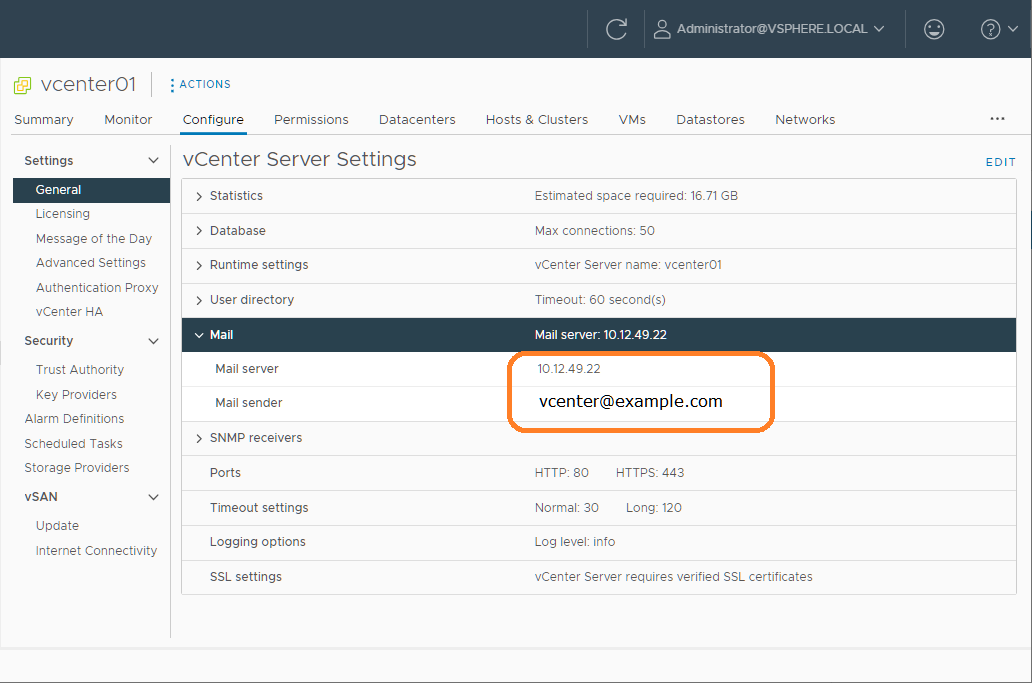This screenshot has width=1032, height=683.
Task: Select the Configure tab
Action: (213, 120)
